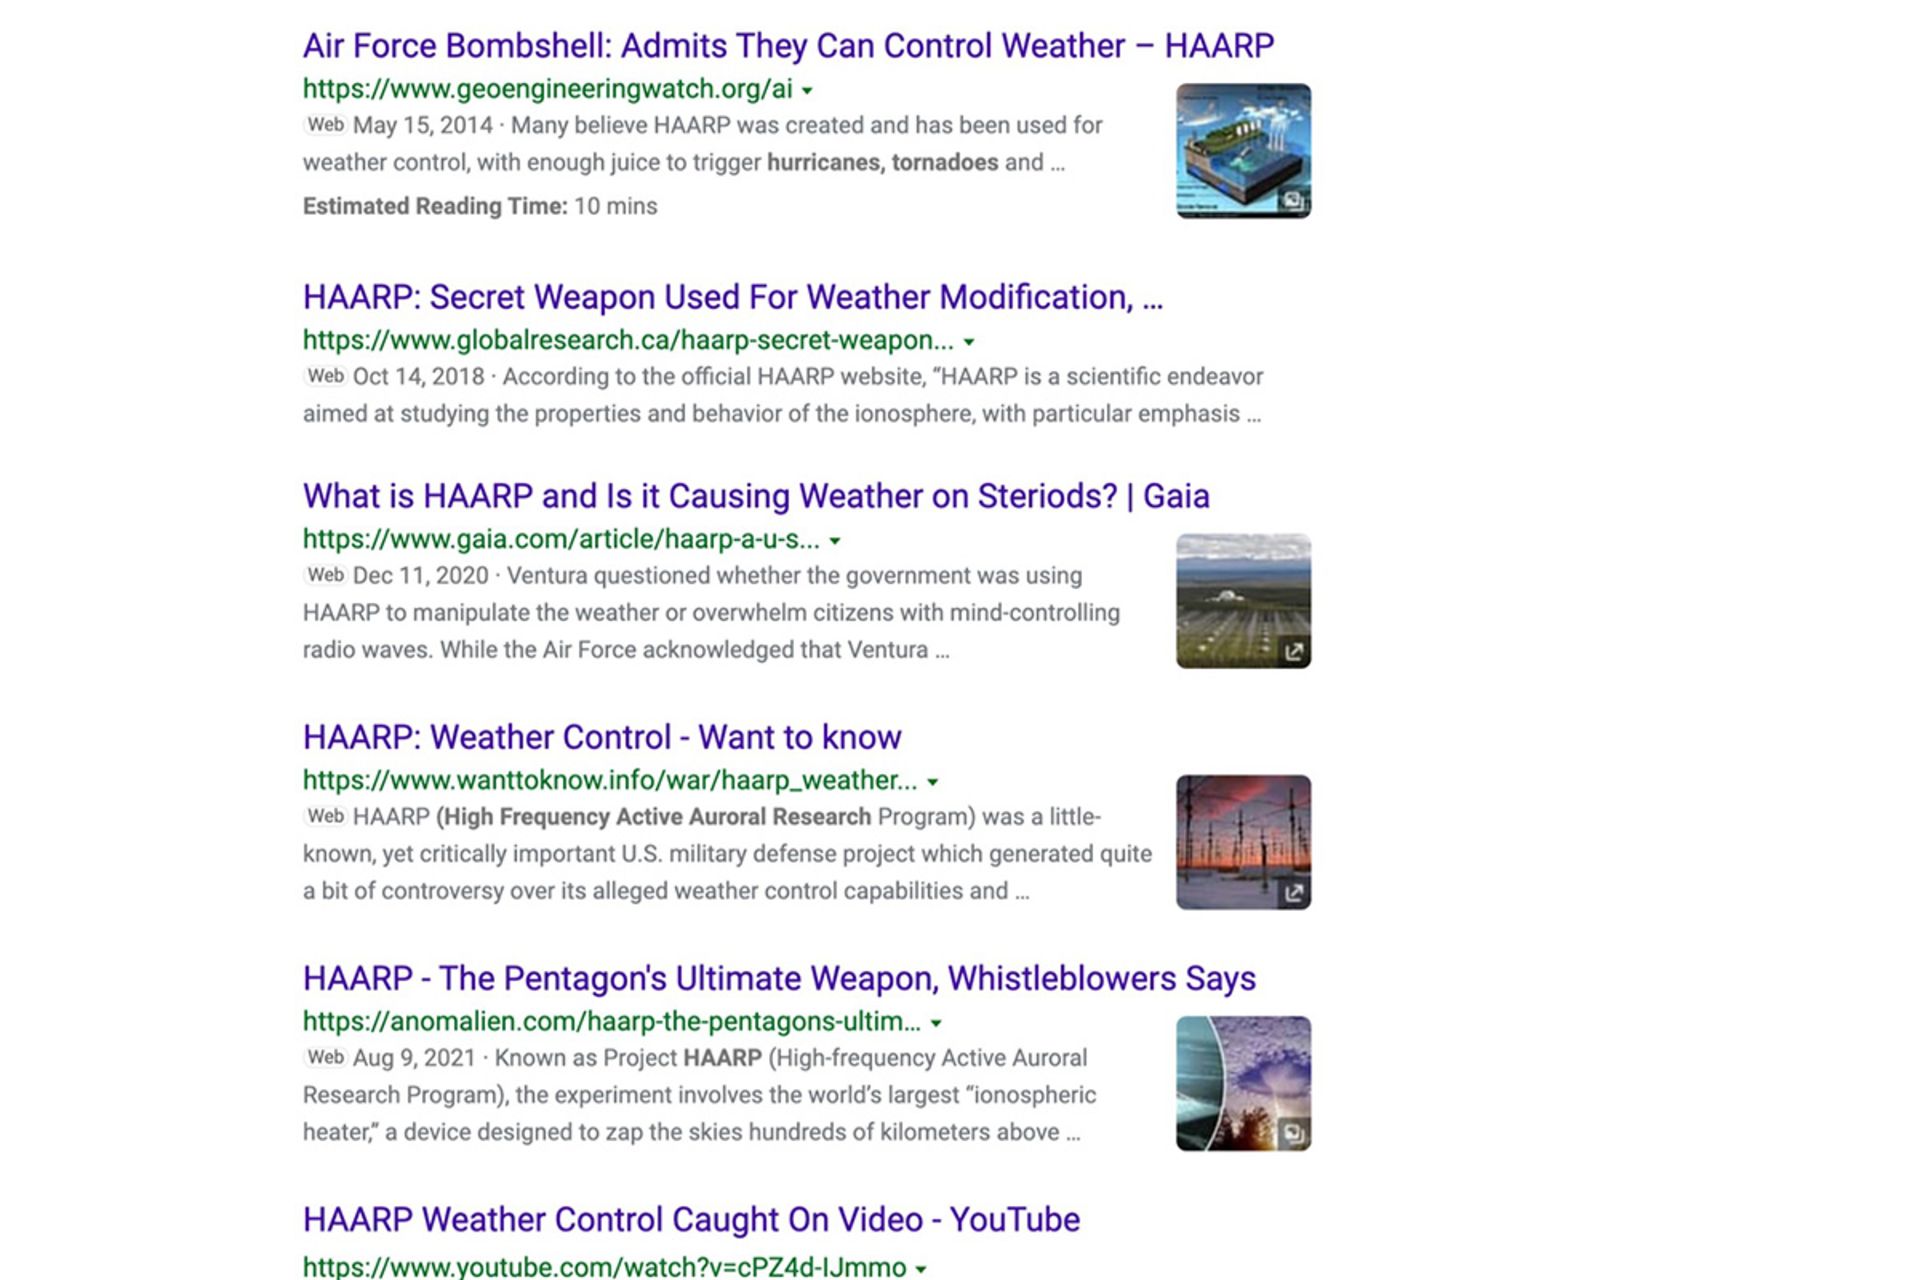Open 'HAARP: Weather Control - Want to know' link

point(602,737)
